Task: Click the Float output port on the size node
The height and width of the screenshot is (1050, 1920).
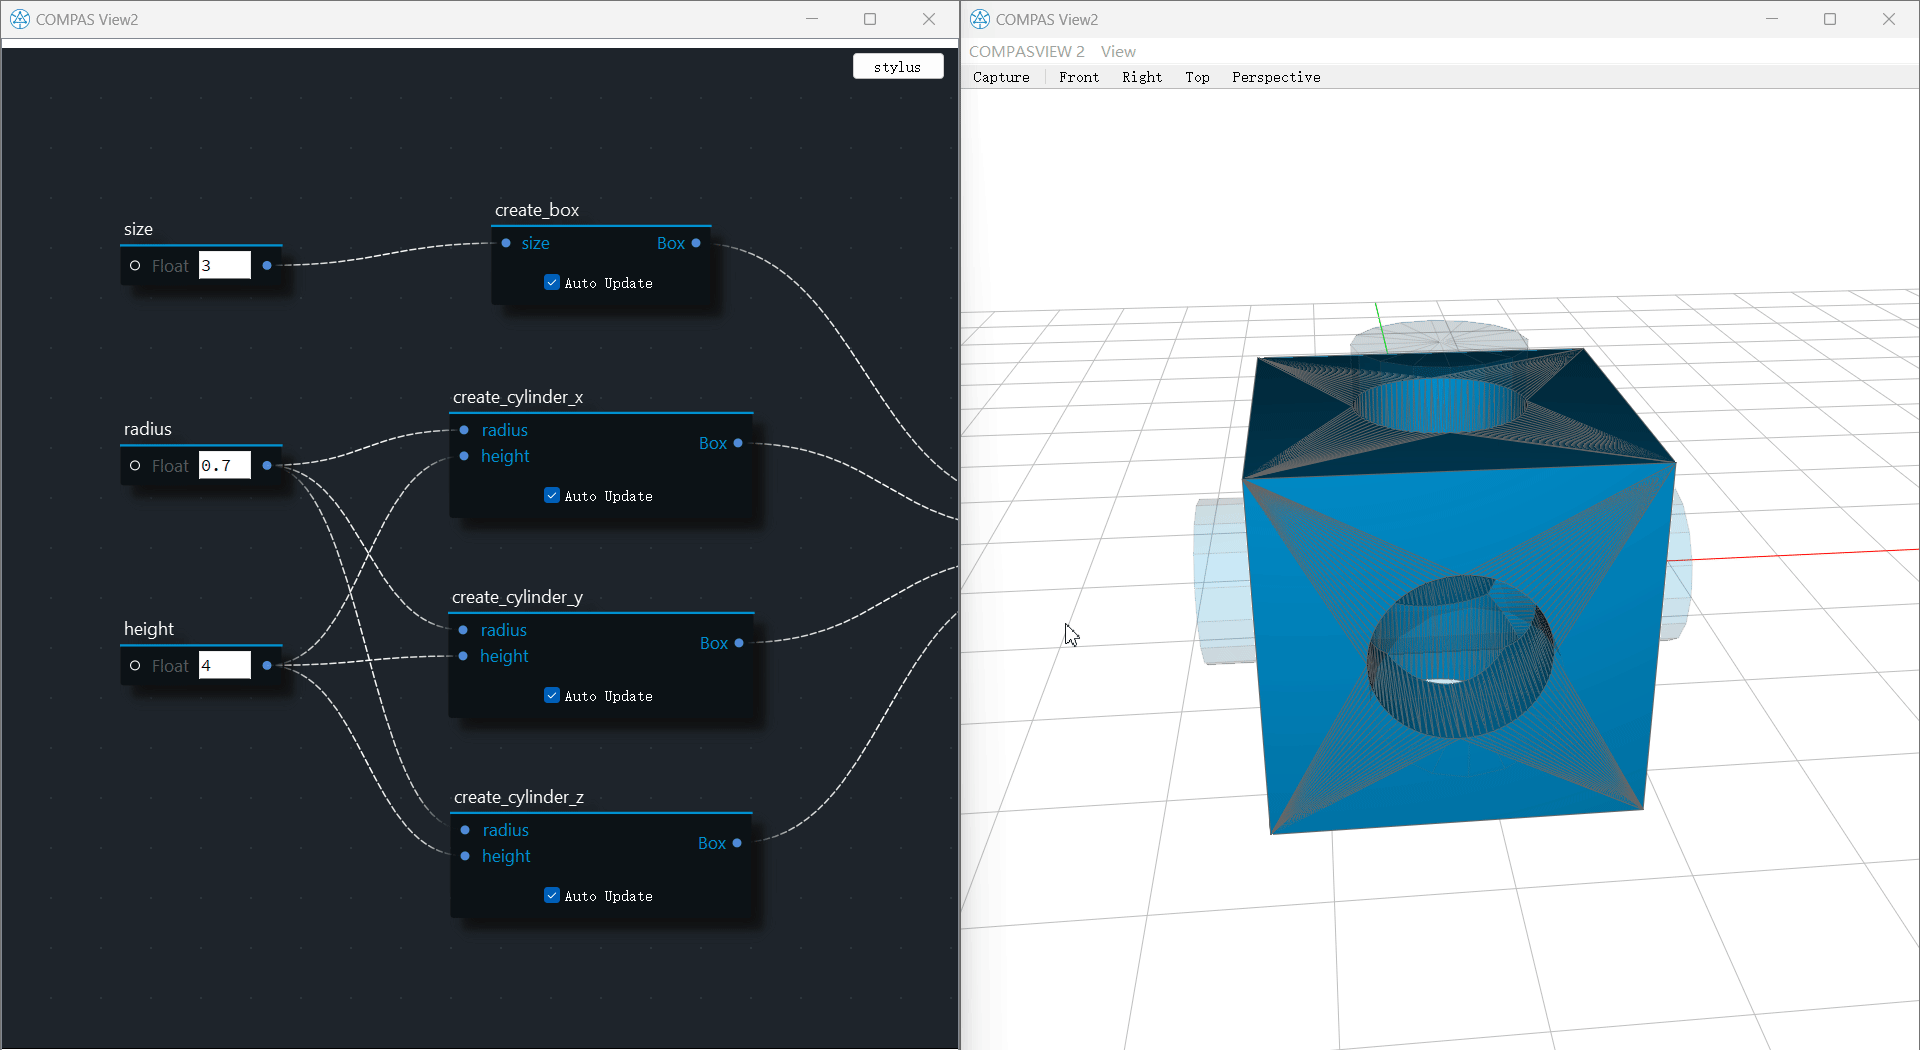Action: pyautogui.click(x=266, y=265)
